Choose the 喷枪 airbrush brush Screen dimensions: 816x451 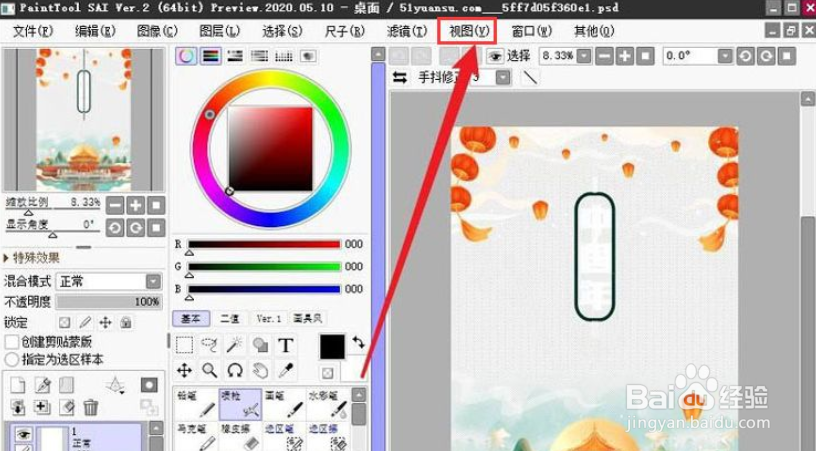point(240,404)
